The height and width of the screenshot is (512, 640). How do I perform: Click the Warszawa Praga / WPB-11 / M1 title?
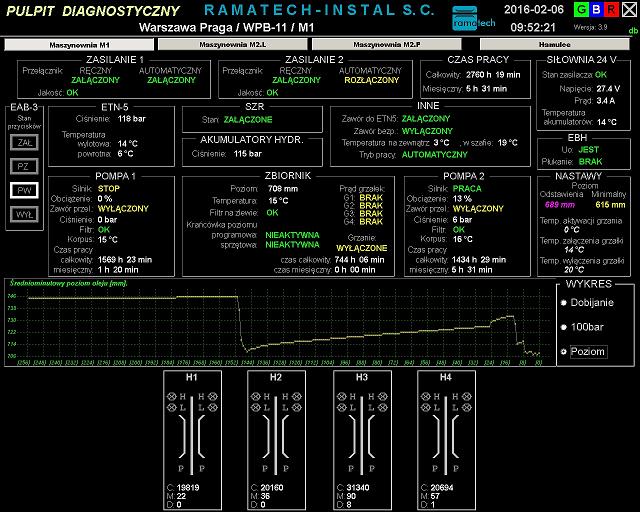(x=227, y=28)
